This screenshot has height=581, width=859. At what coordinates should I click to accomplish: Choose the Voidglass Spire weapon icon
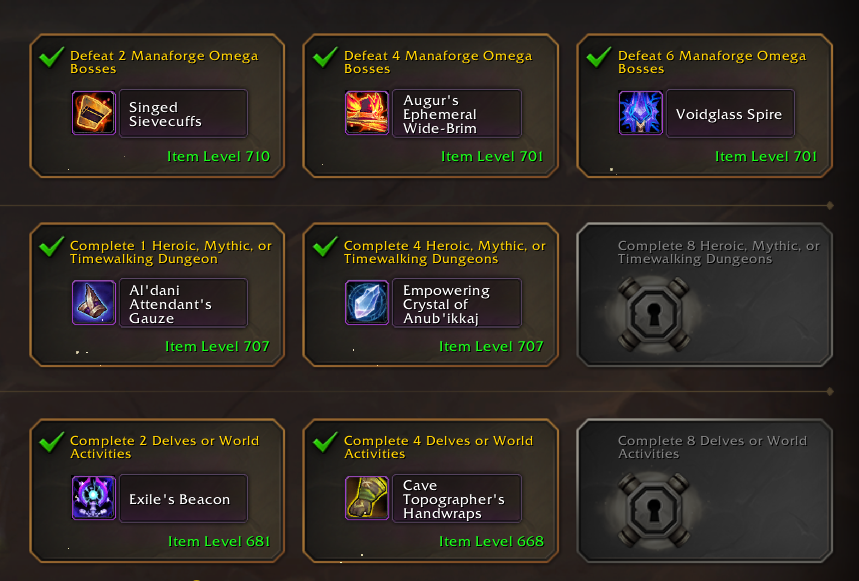(x=640, y=113)
